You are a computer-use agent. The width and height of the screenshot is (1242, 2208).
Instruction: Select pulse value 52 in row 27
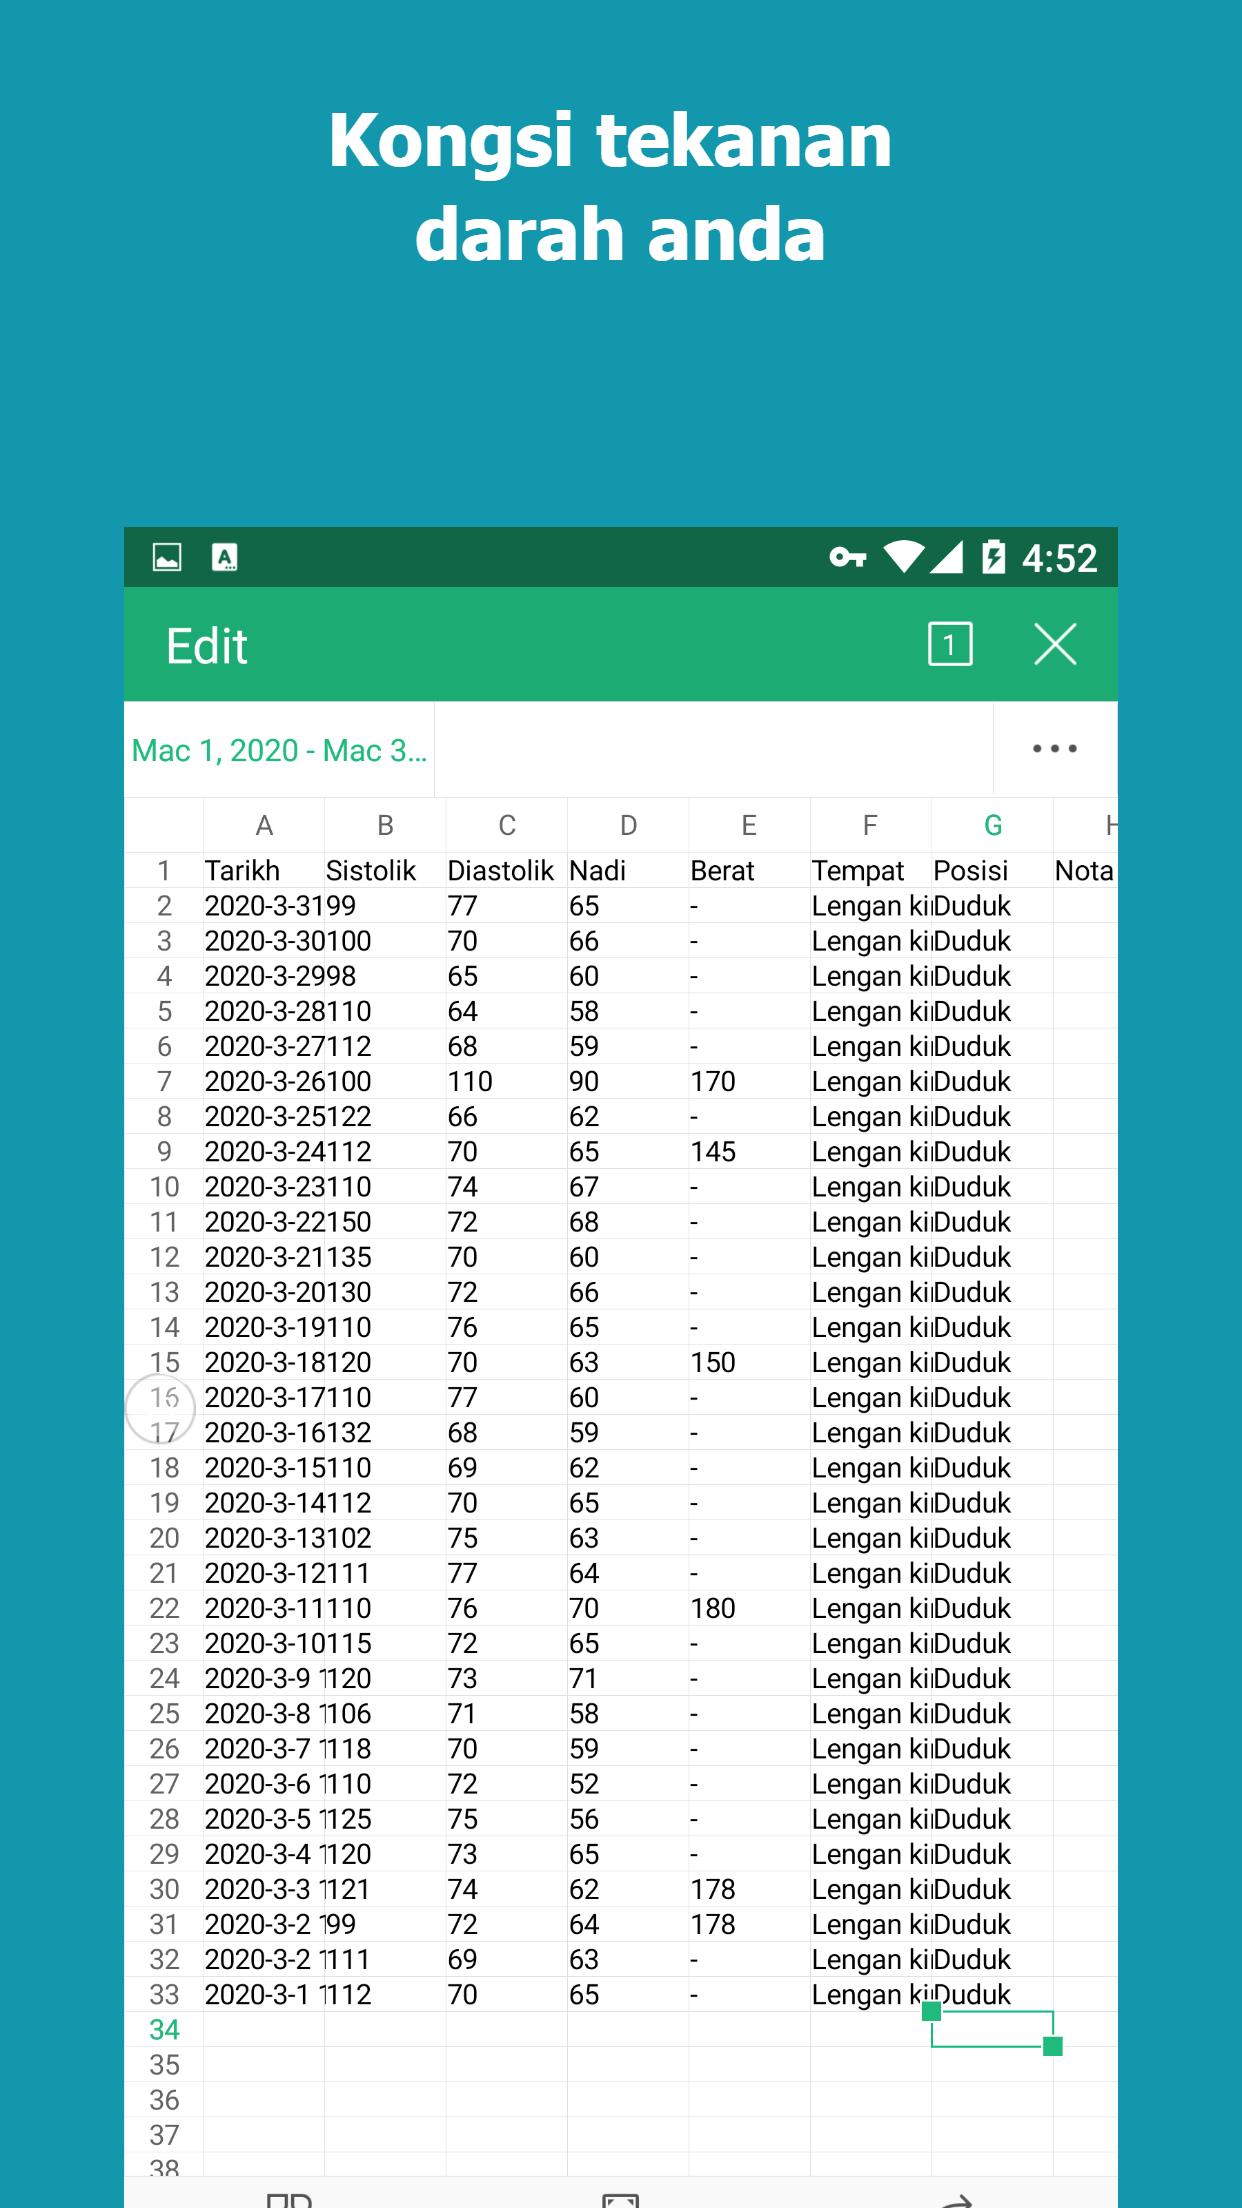(x=628, y=1783)
